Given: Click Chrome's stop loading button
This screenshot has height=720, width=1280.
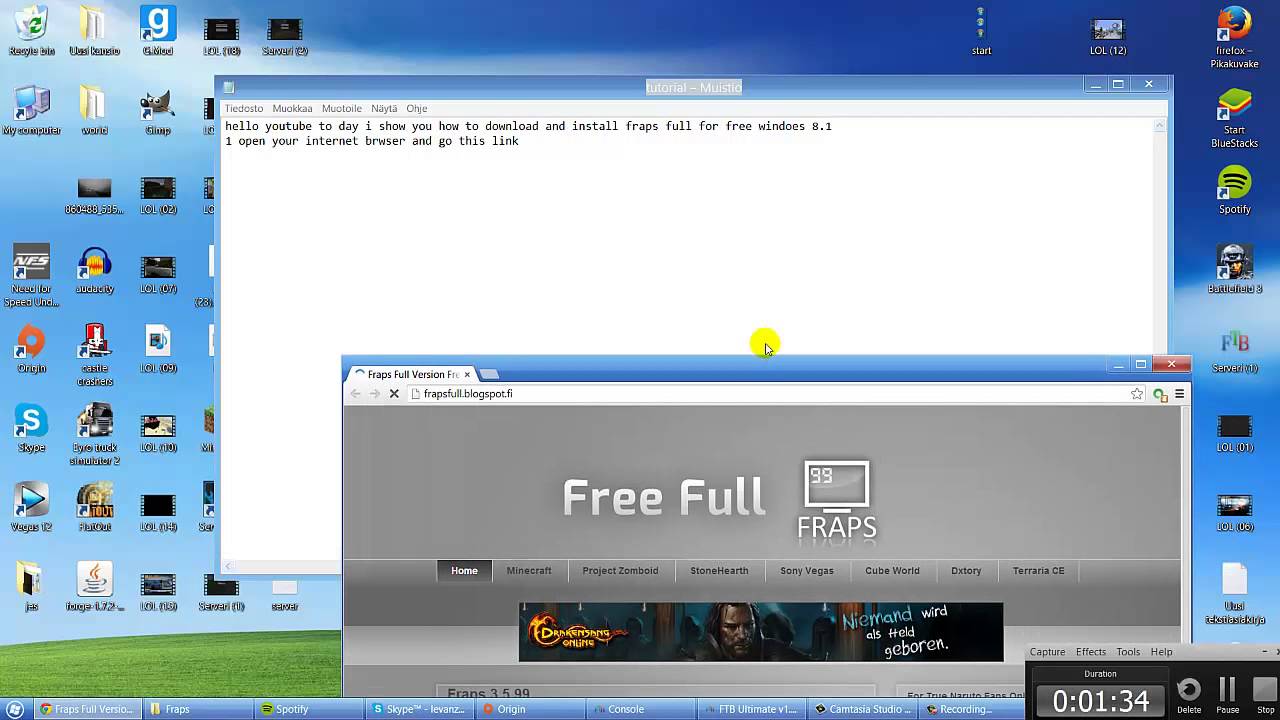Looking at the screenshot, I should (x=394, y=394).
